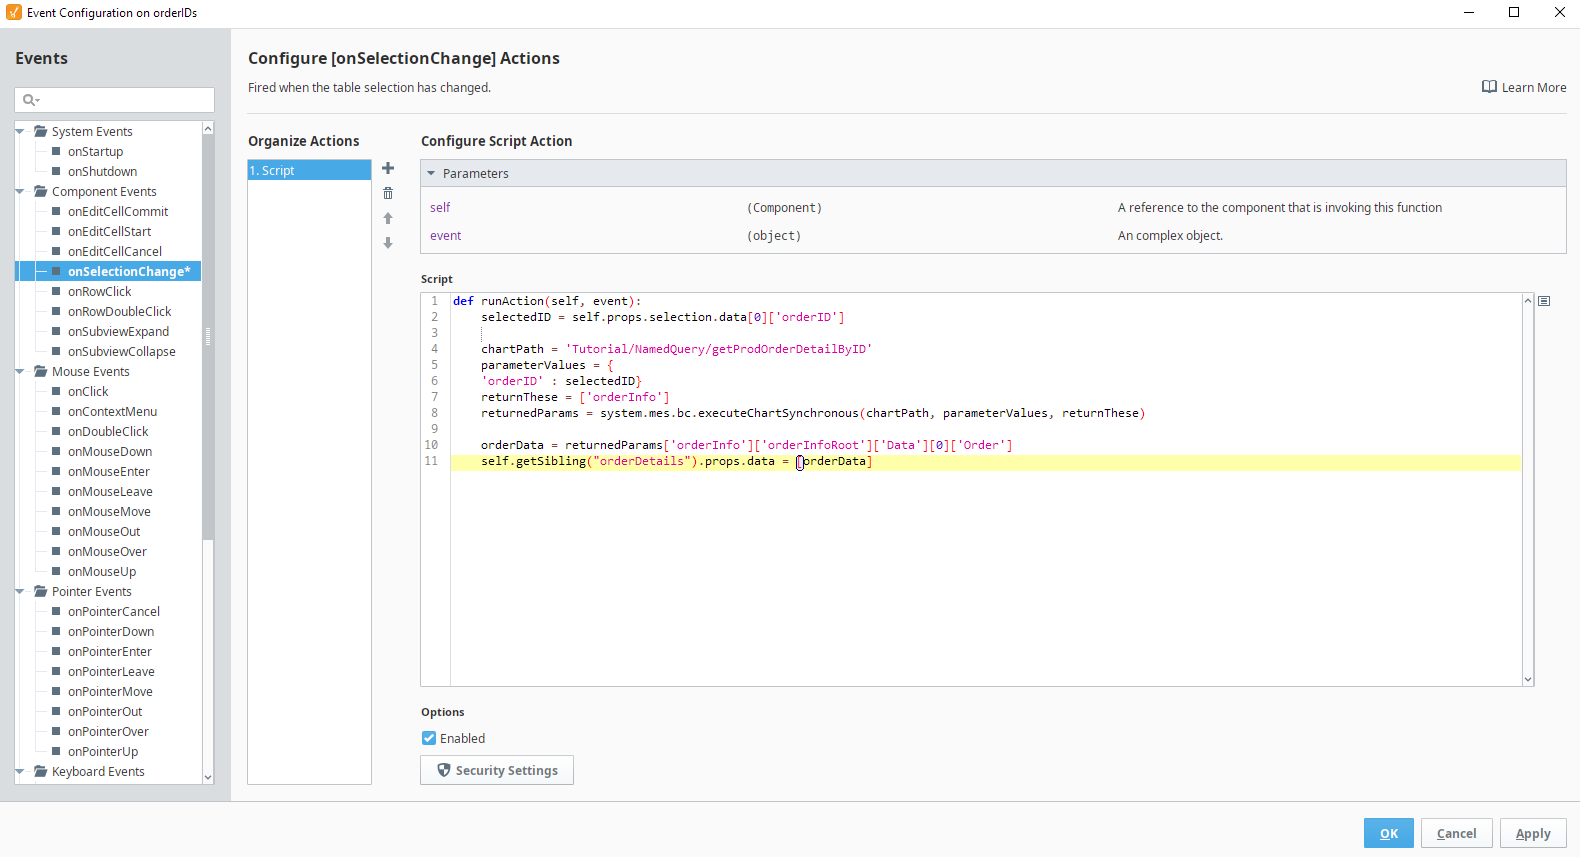Uncheck the Enabled checkbox
1580x857 pixels.
pos(429,739)
